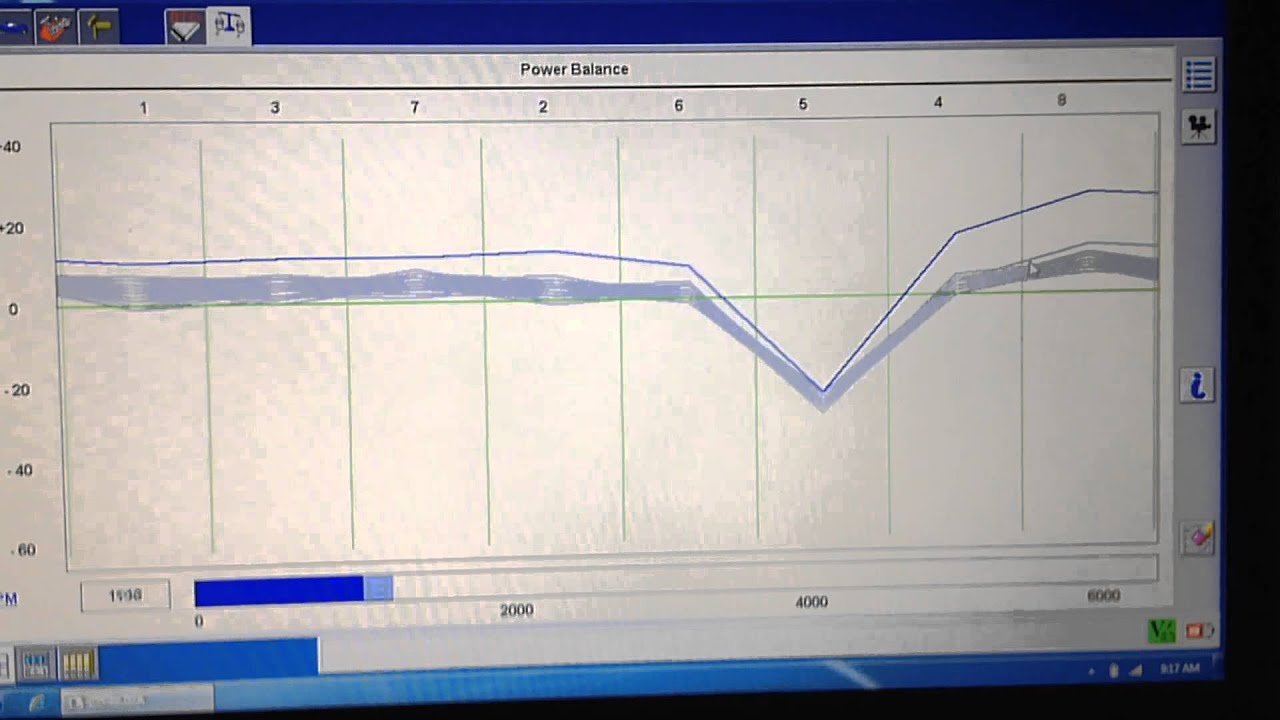Click the 6000 RPM scale label

coord(1103,595)
